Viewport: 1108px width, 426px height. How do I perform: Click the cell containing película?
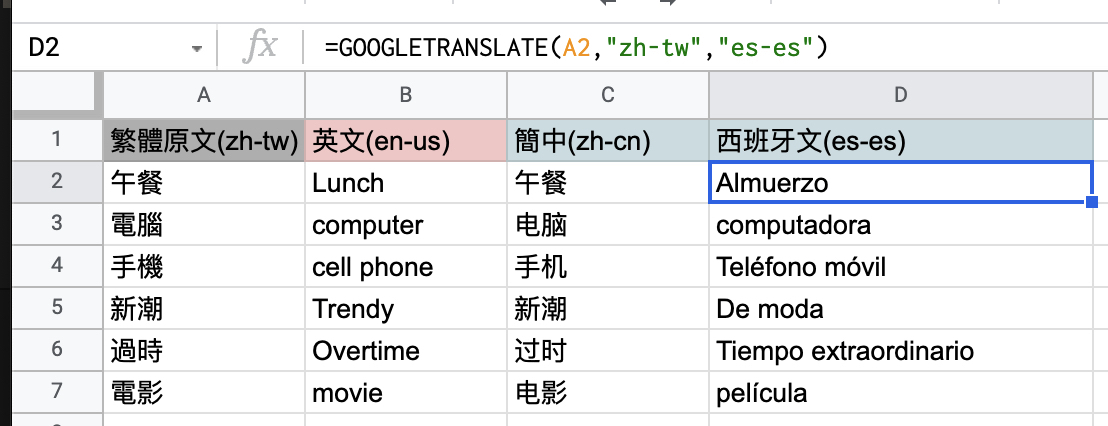pyautogui.click(x=900, y=393)
